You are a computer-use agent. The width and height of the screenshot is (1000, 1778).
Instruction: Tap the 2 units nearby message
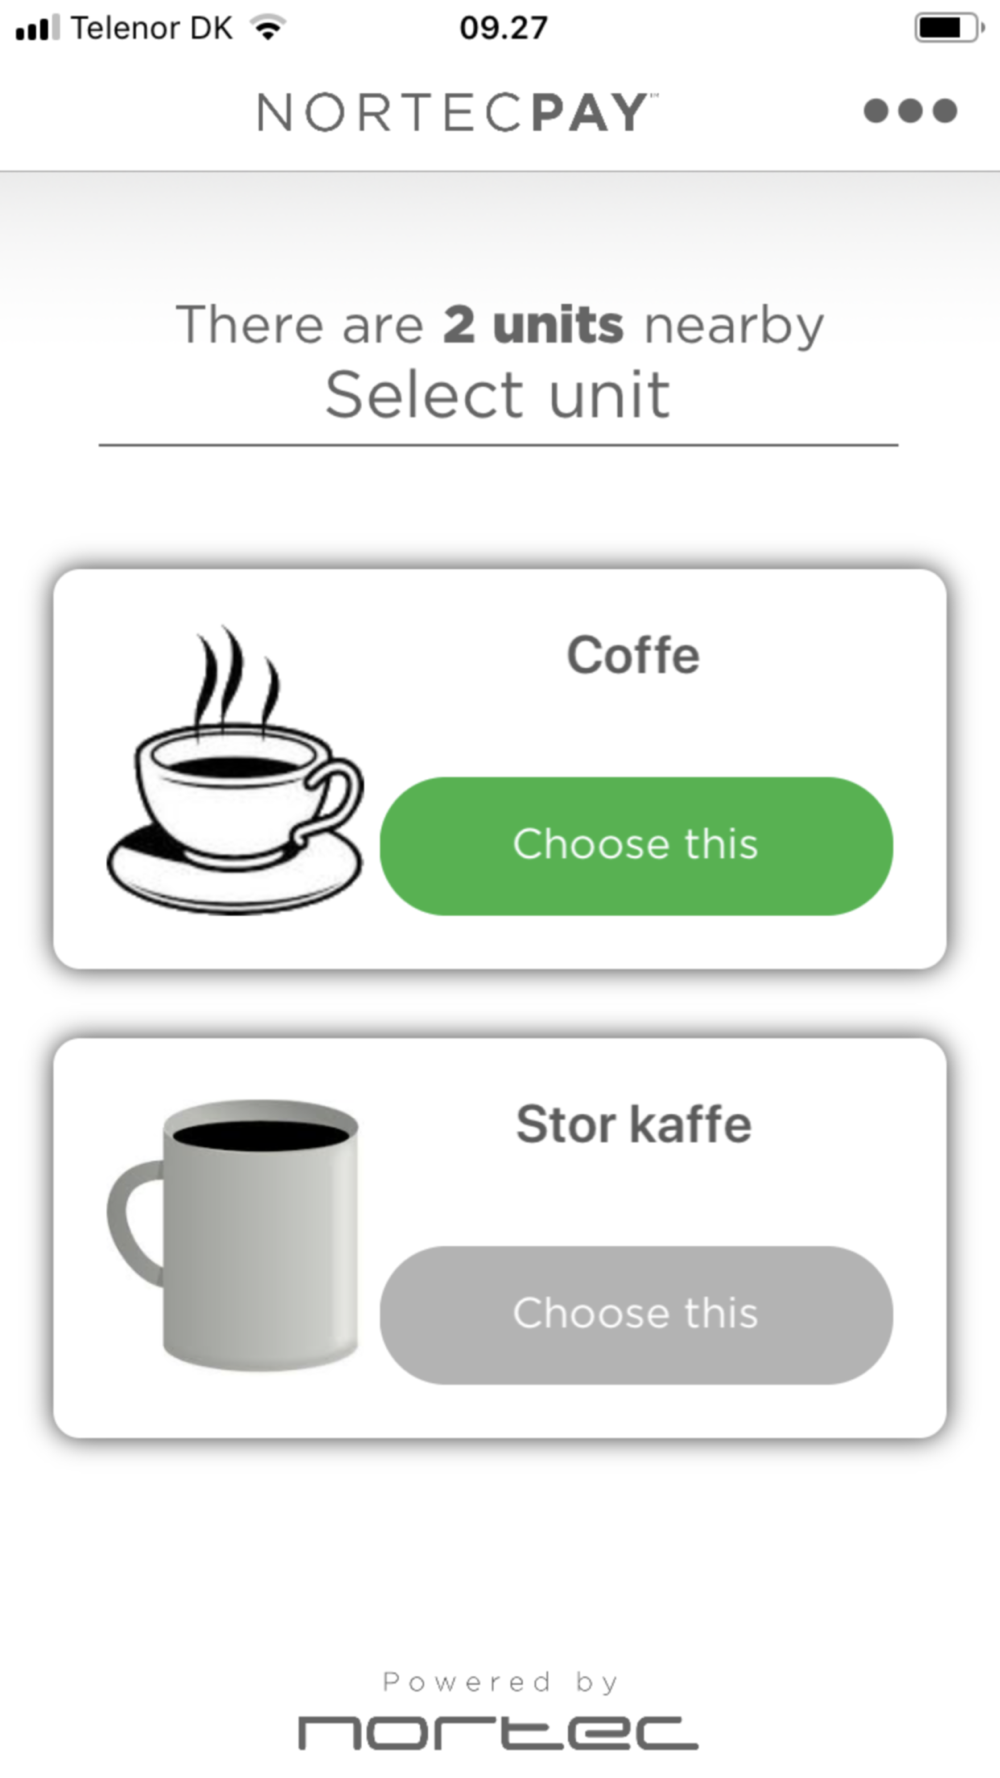tap(500, 324)
